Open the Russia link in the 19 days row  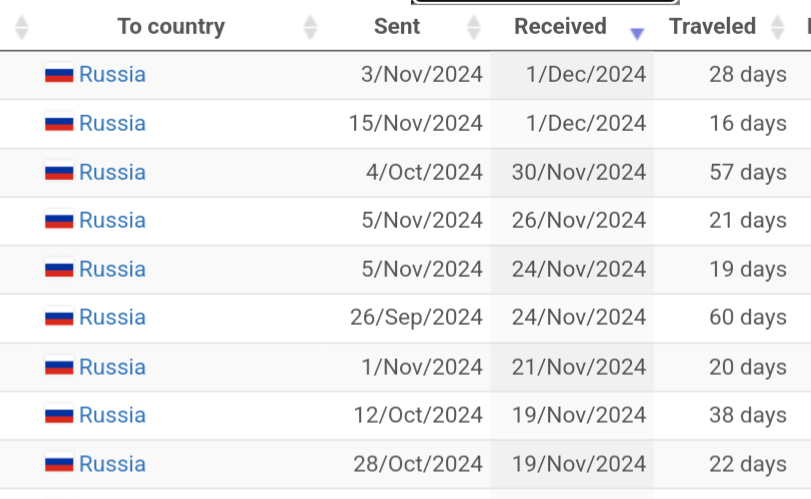pyautogui.click(x=112, y=269)
